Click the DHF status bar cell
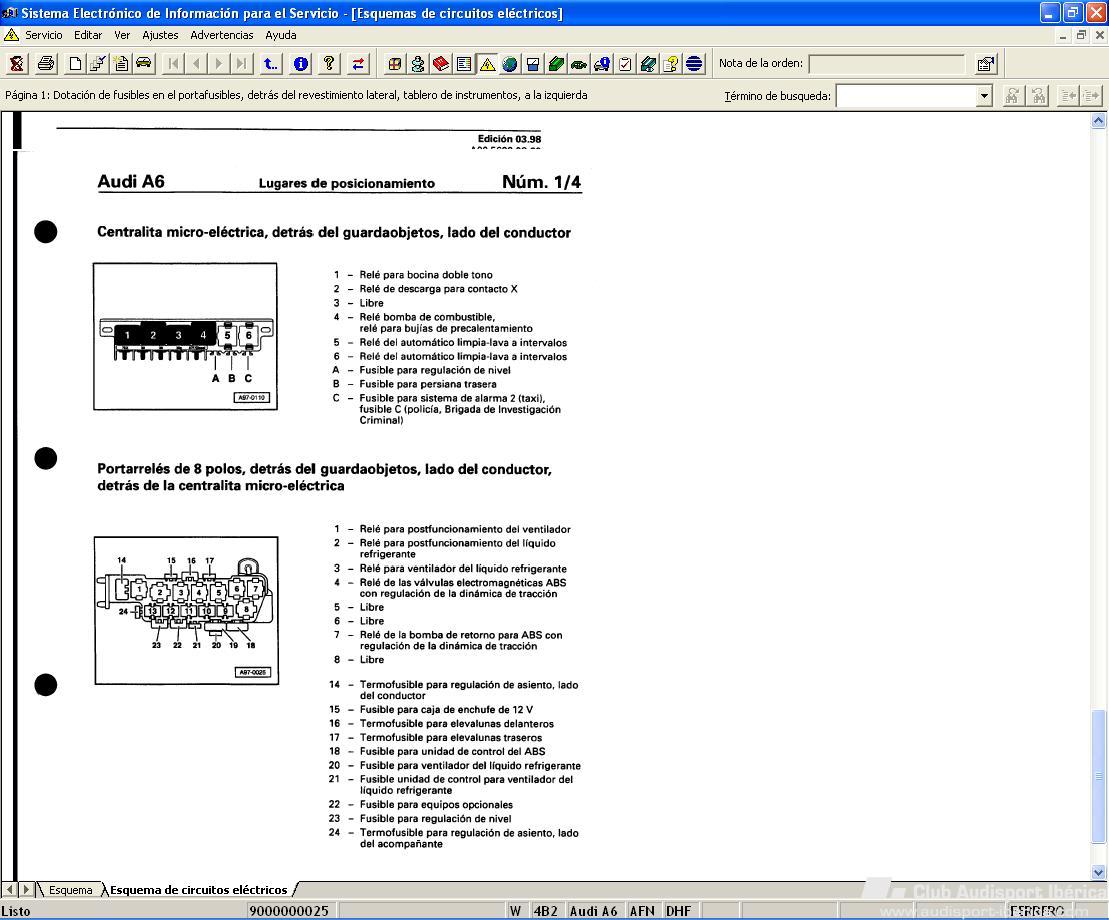The image size is (1109, 920). (678, 911)
